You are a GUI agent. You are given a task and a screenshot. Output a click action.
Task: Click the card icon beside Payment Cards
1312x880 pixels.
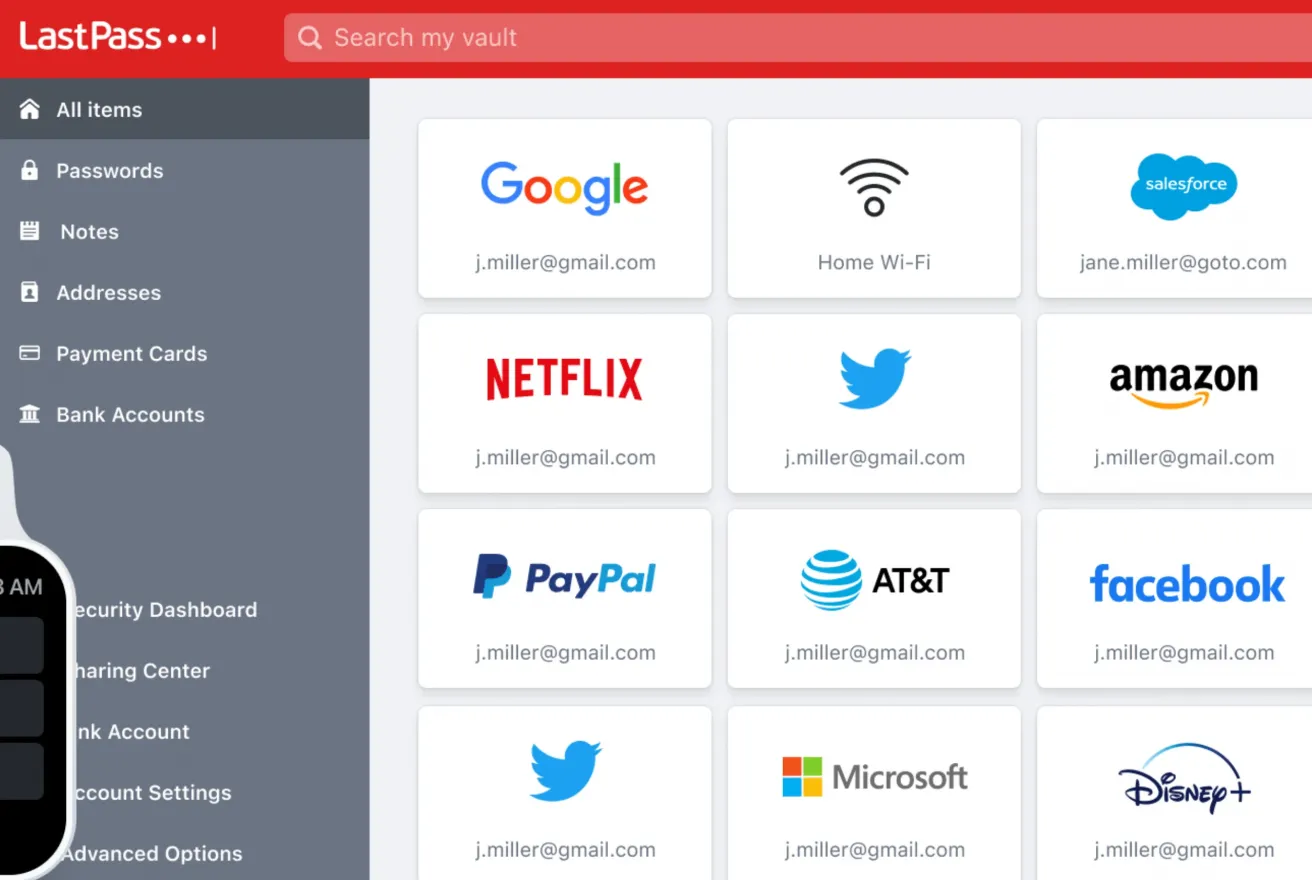click(x=30, y=353)
